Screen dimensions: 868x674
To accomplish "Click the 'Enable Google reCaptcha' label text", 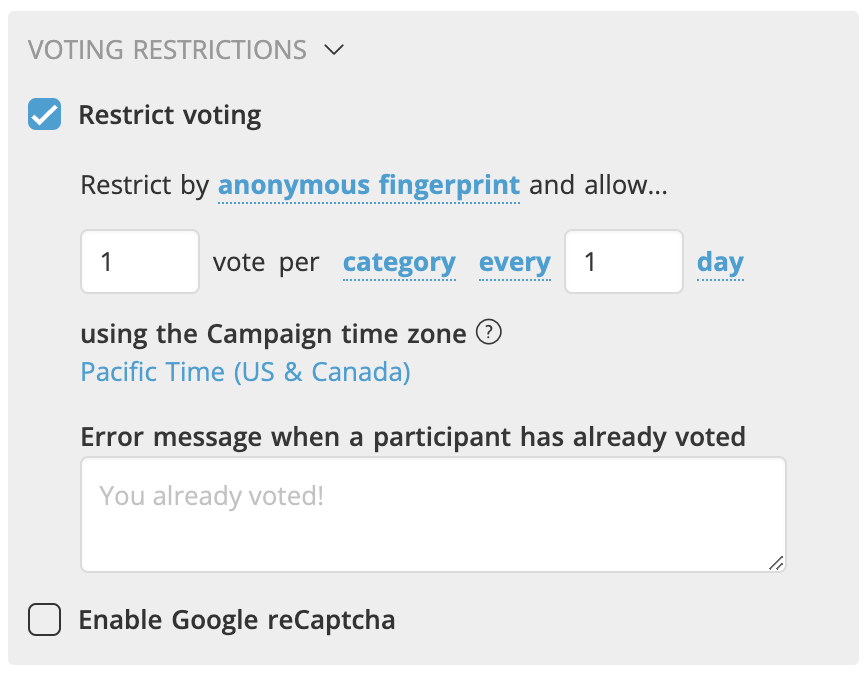I will tap(237, 620).
